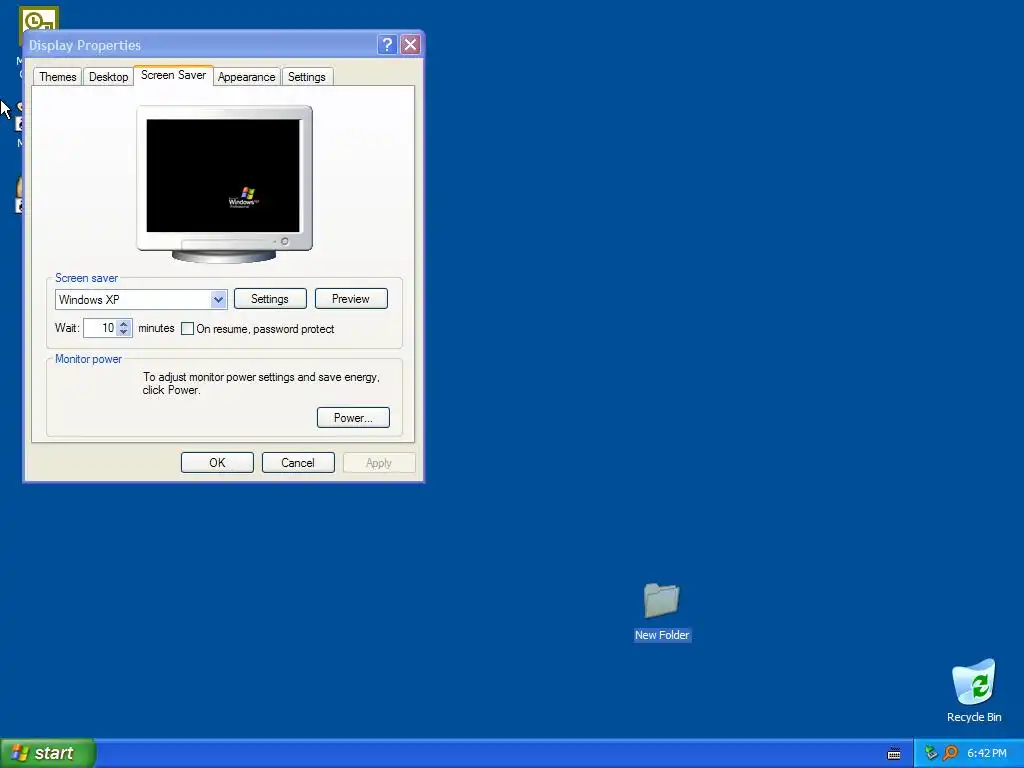This screenshot has width=1024, height=768.
Task: Confirm with the OK button
Action: coord(217,462)
